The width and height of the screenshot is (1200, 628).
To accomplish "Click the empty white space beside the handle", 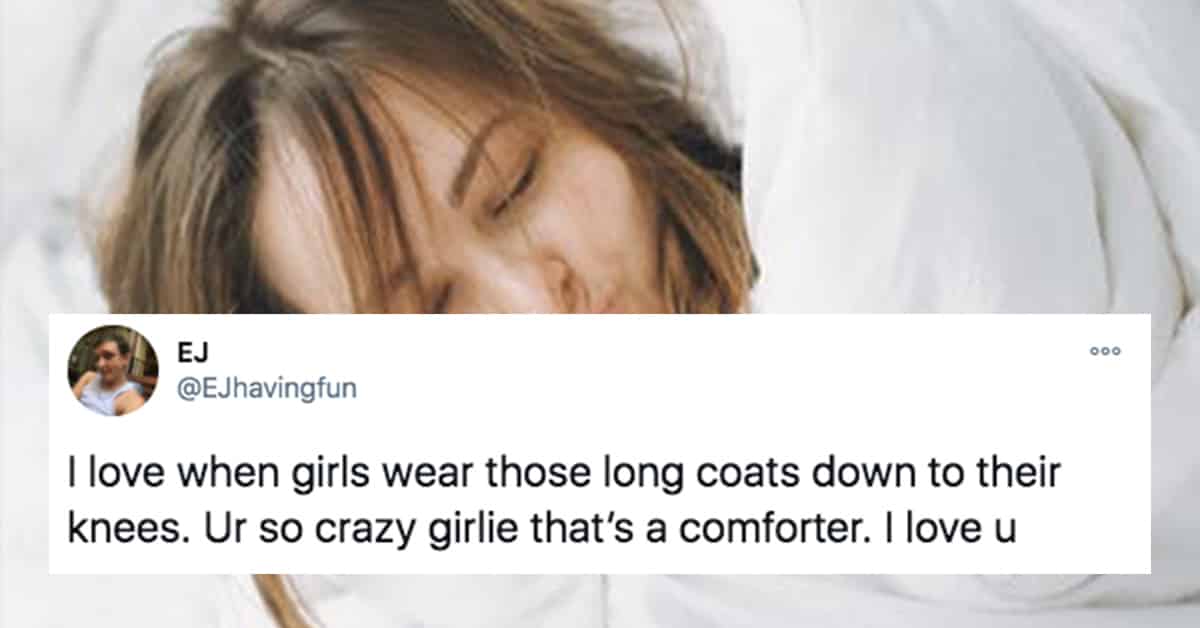I will pyautogui.click(x=720, y=390).
